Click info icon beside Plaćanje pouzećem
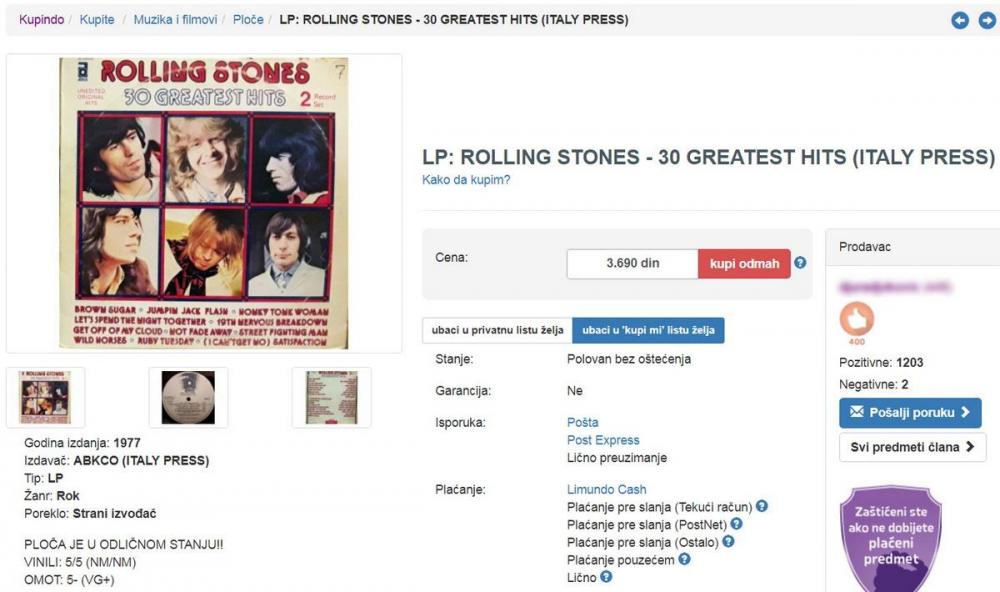This screenshot has height=592, width=1000. pyautogui.click(x=685, y=559)
